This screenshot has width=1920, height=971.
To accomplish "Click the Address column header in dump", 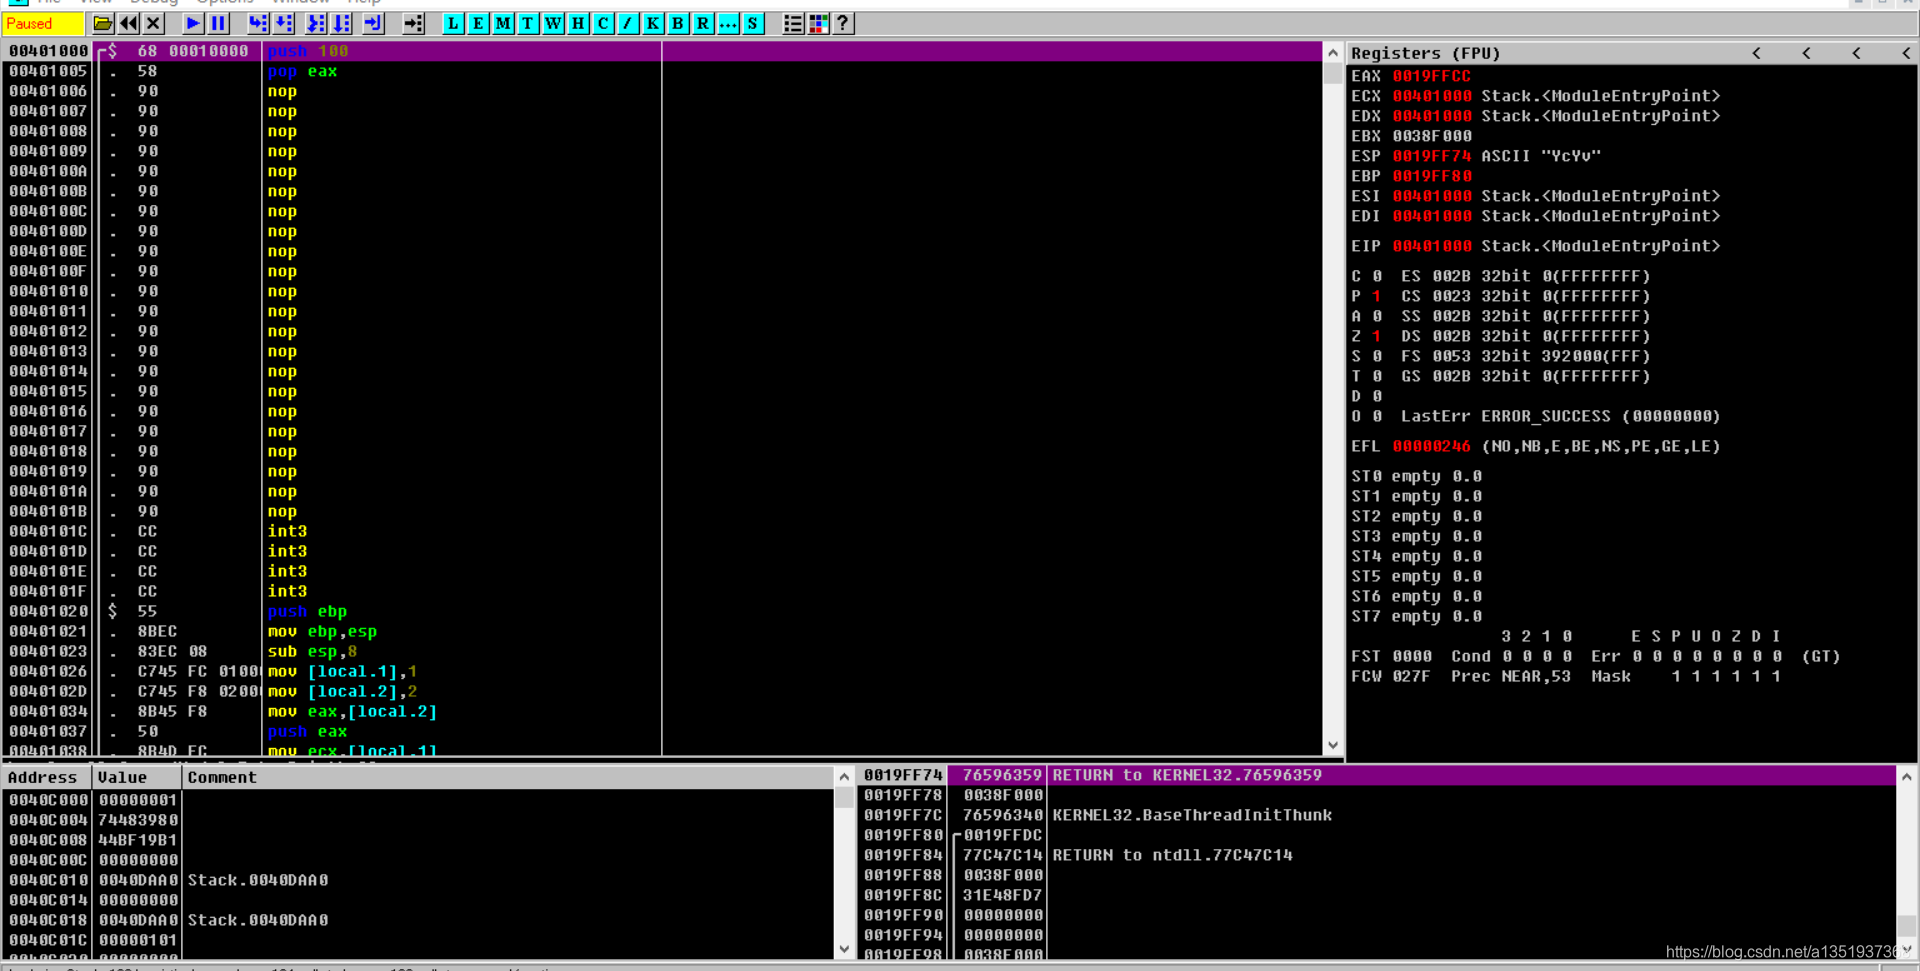I will coord(46,777).
